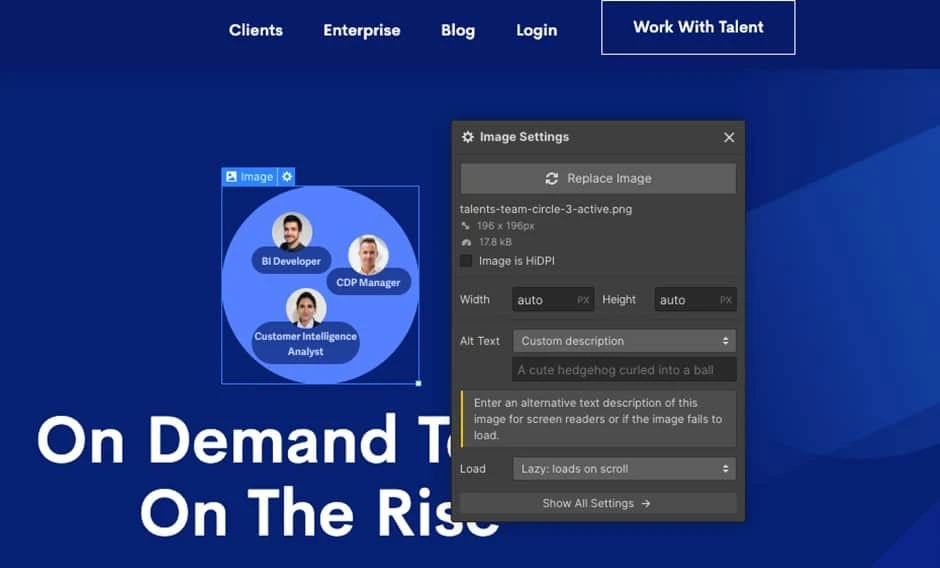Enable the Image is HiDPI checkbox
The height and width of the screenshot is (568, 940).
(x=466, y=261)
